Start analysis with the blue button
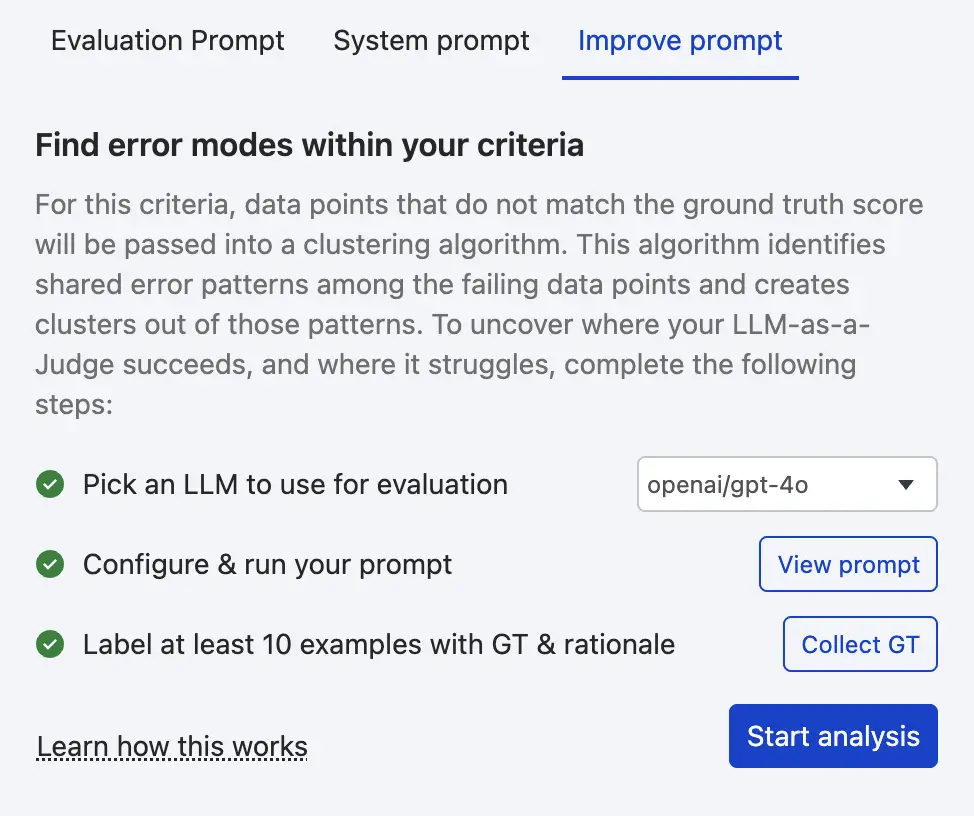This screenshot has height=816, width=974. click(833, 737)
